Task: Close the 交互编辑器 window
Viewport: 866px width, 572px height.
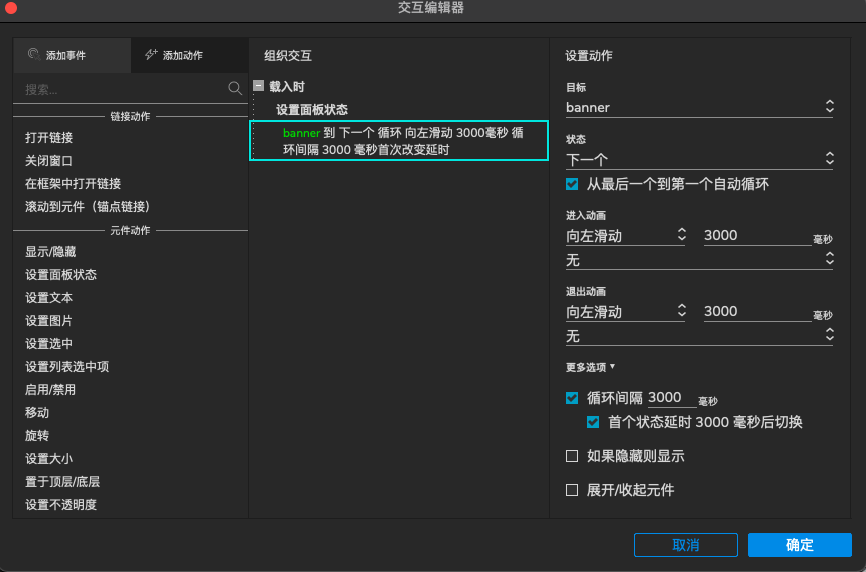Action: [x=10, y=8]
